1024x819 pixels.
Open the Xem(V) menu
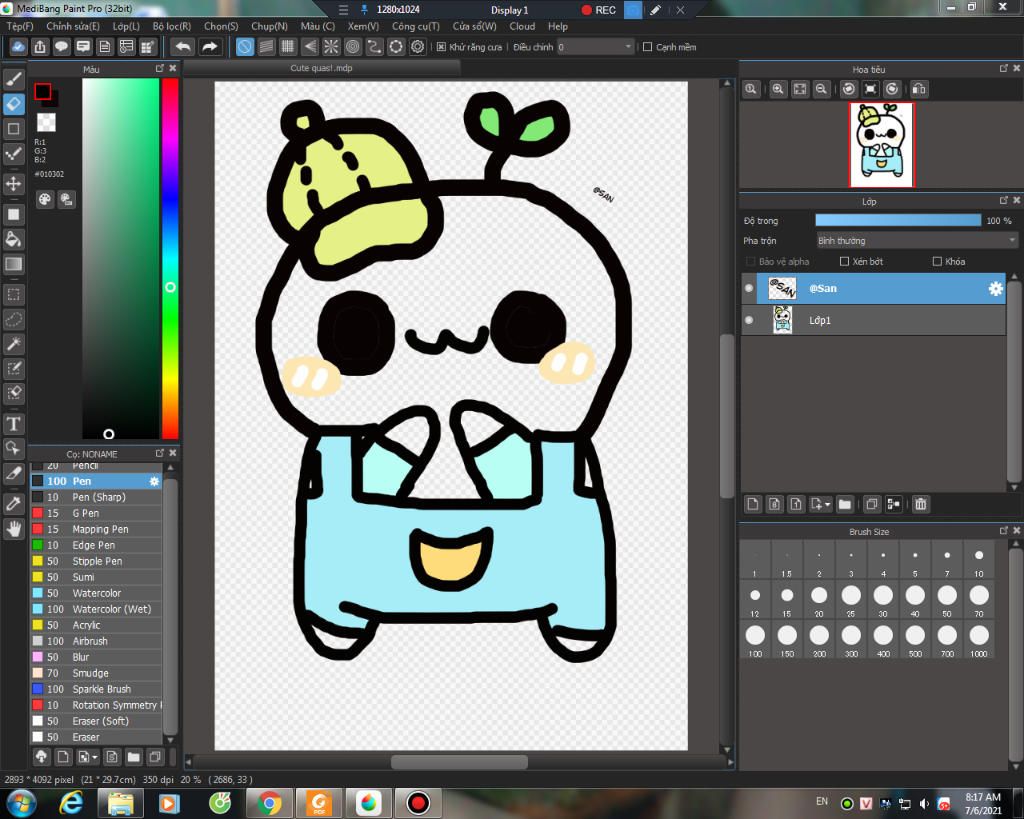(363, 27)
